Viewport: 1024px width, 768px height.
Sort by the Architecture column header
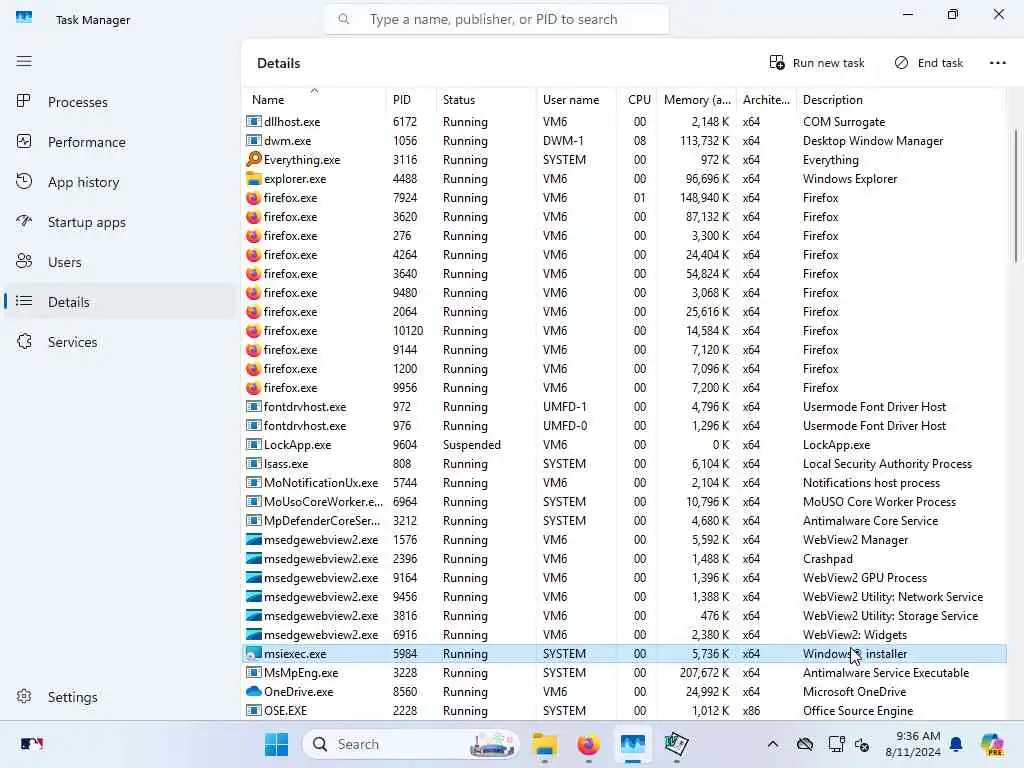coord(766,99)
